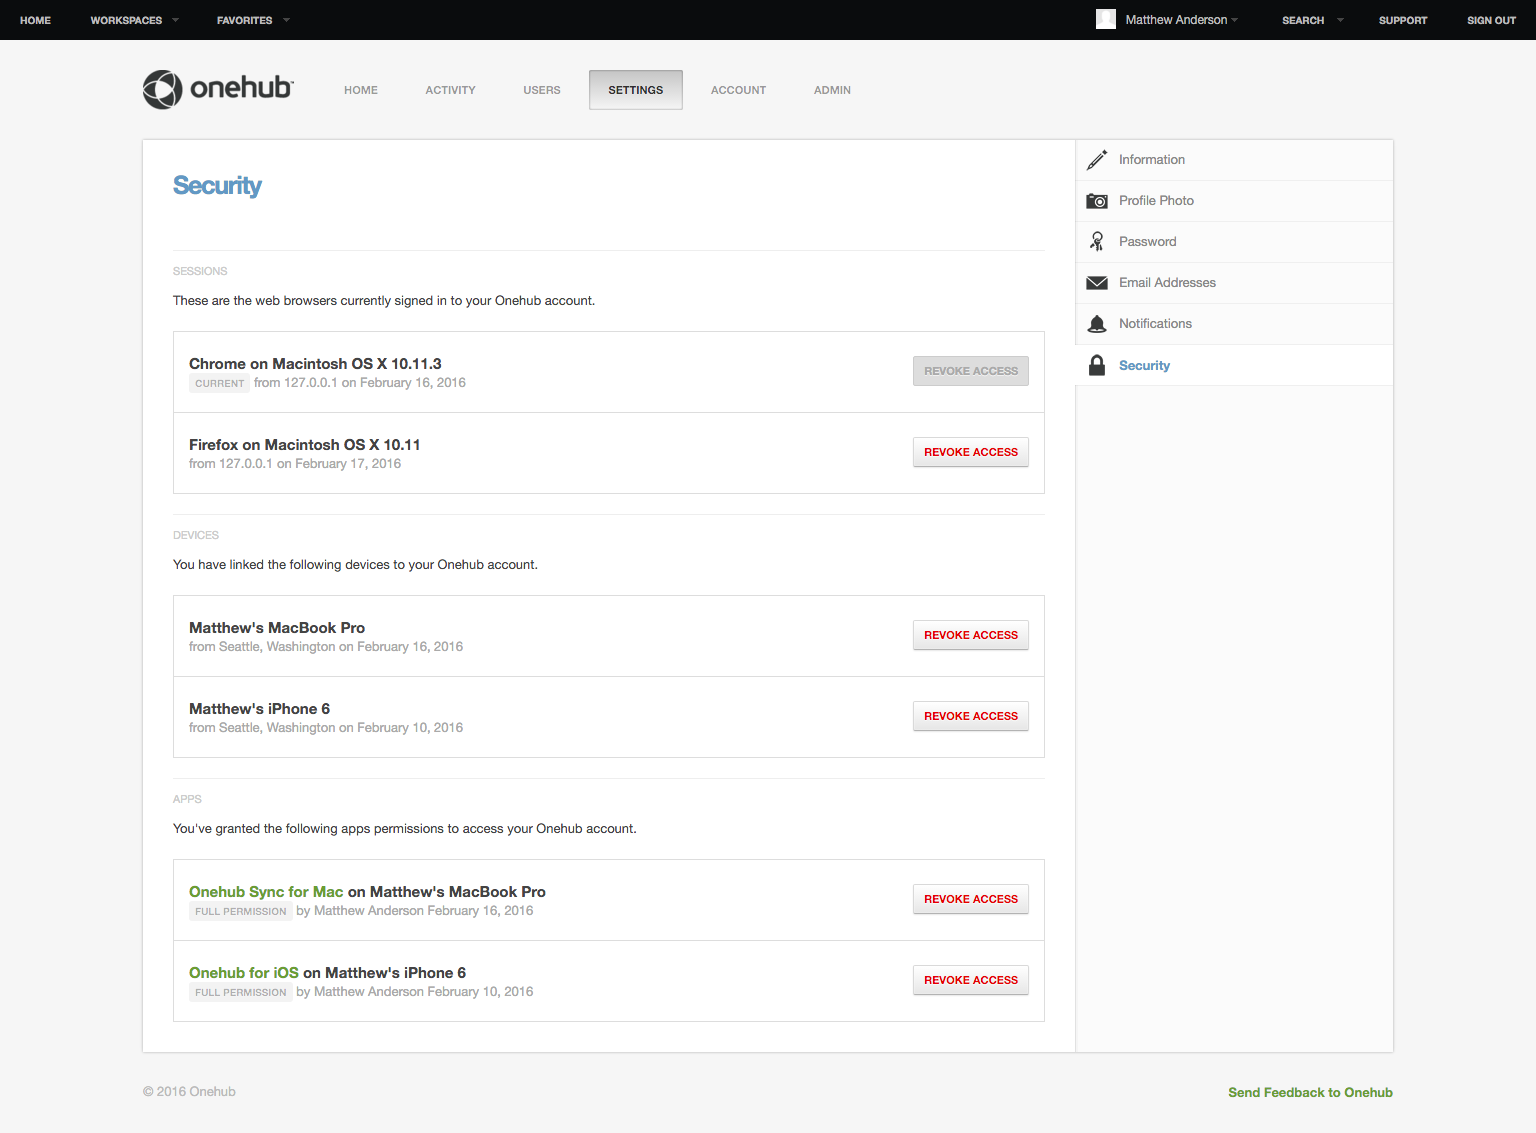Click the CURRENT badge on Chrome session
Image resolution: width=1536 pixels, height=1133 pixels.
[219, 383]
